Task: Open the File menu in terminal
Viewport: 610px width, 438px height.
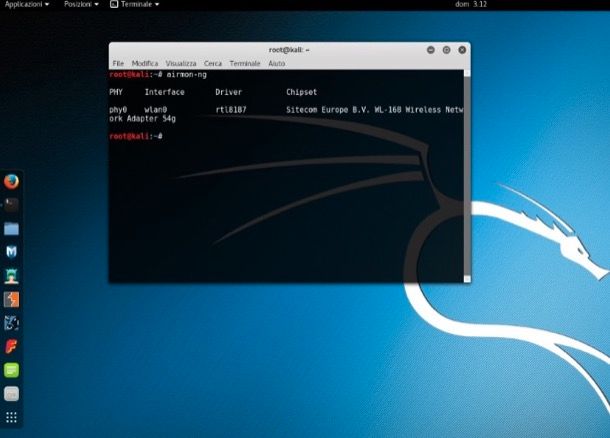Action: pos(118,63)
